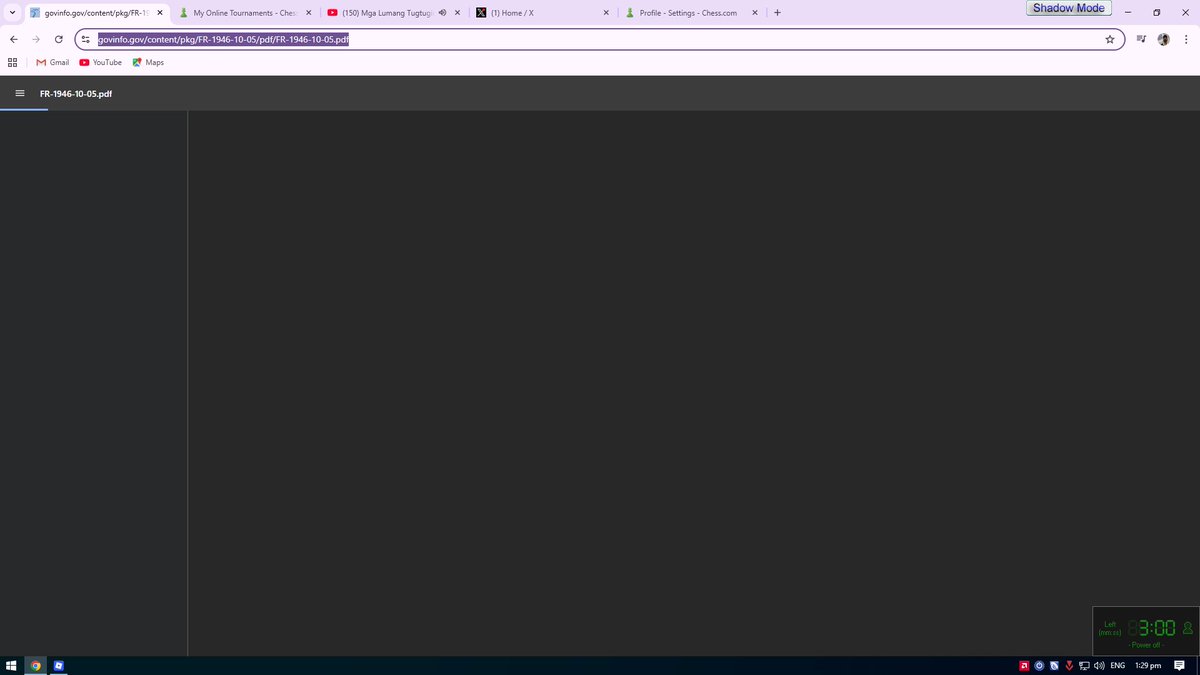The height and width of the screenshot is (675, 1200).
Task: Open Chrome from the taskbar
Action: (x=36, y=665)
